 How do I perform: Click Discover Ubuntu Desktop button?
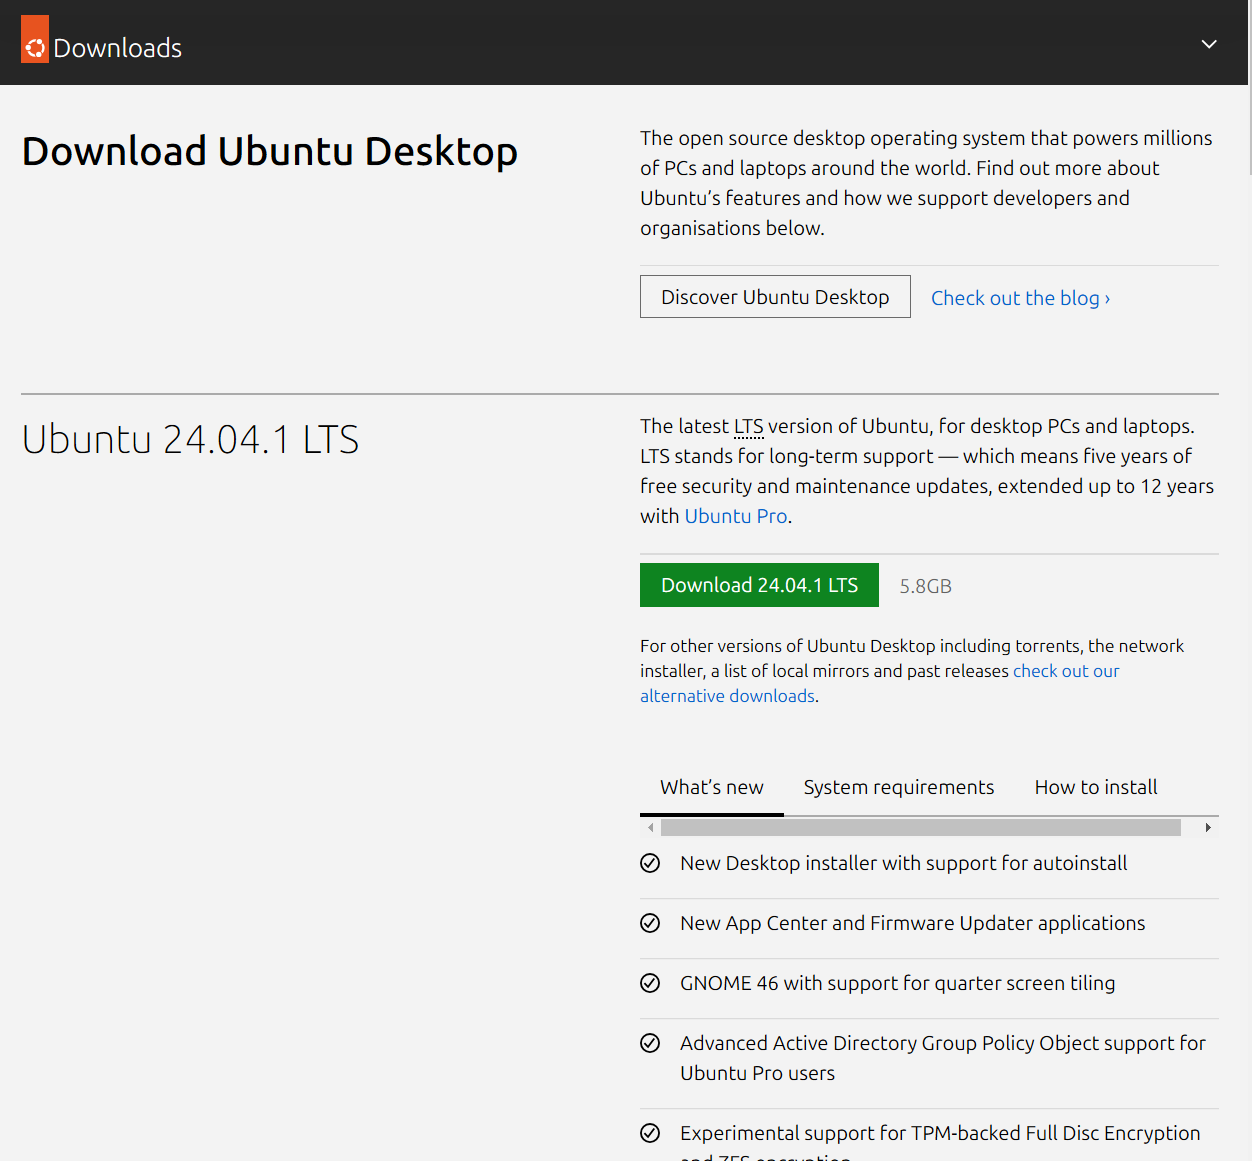tap(775, 297)
